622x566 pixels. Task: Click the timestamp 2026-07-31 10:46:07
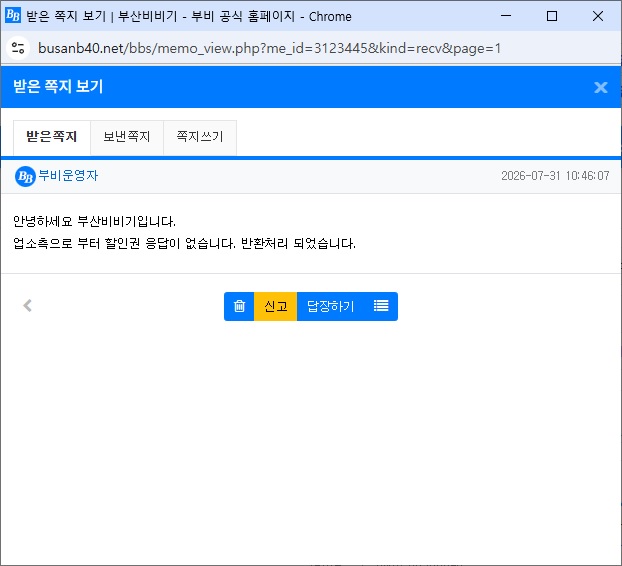tap(555, 176)
